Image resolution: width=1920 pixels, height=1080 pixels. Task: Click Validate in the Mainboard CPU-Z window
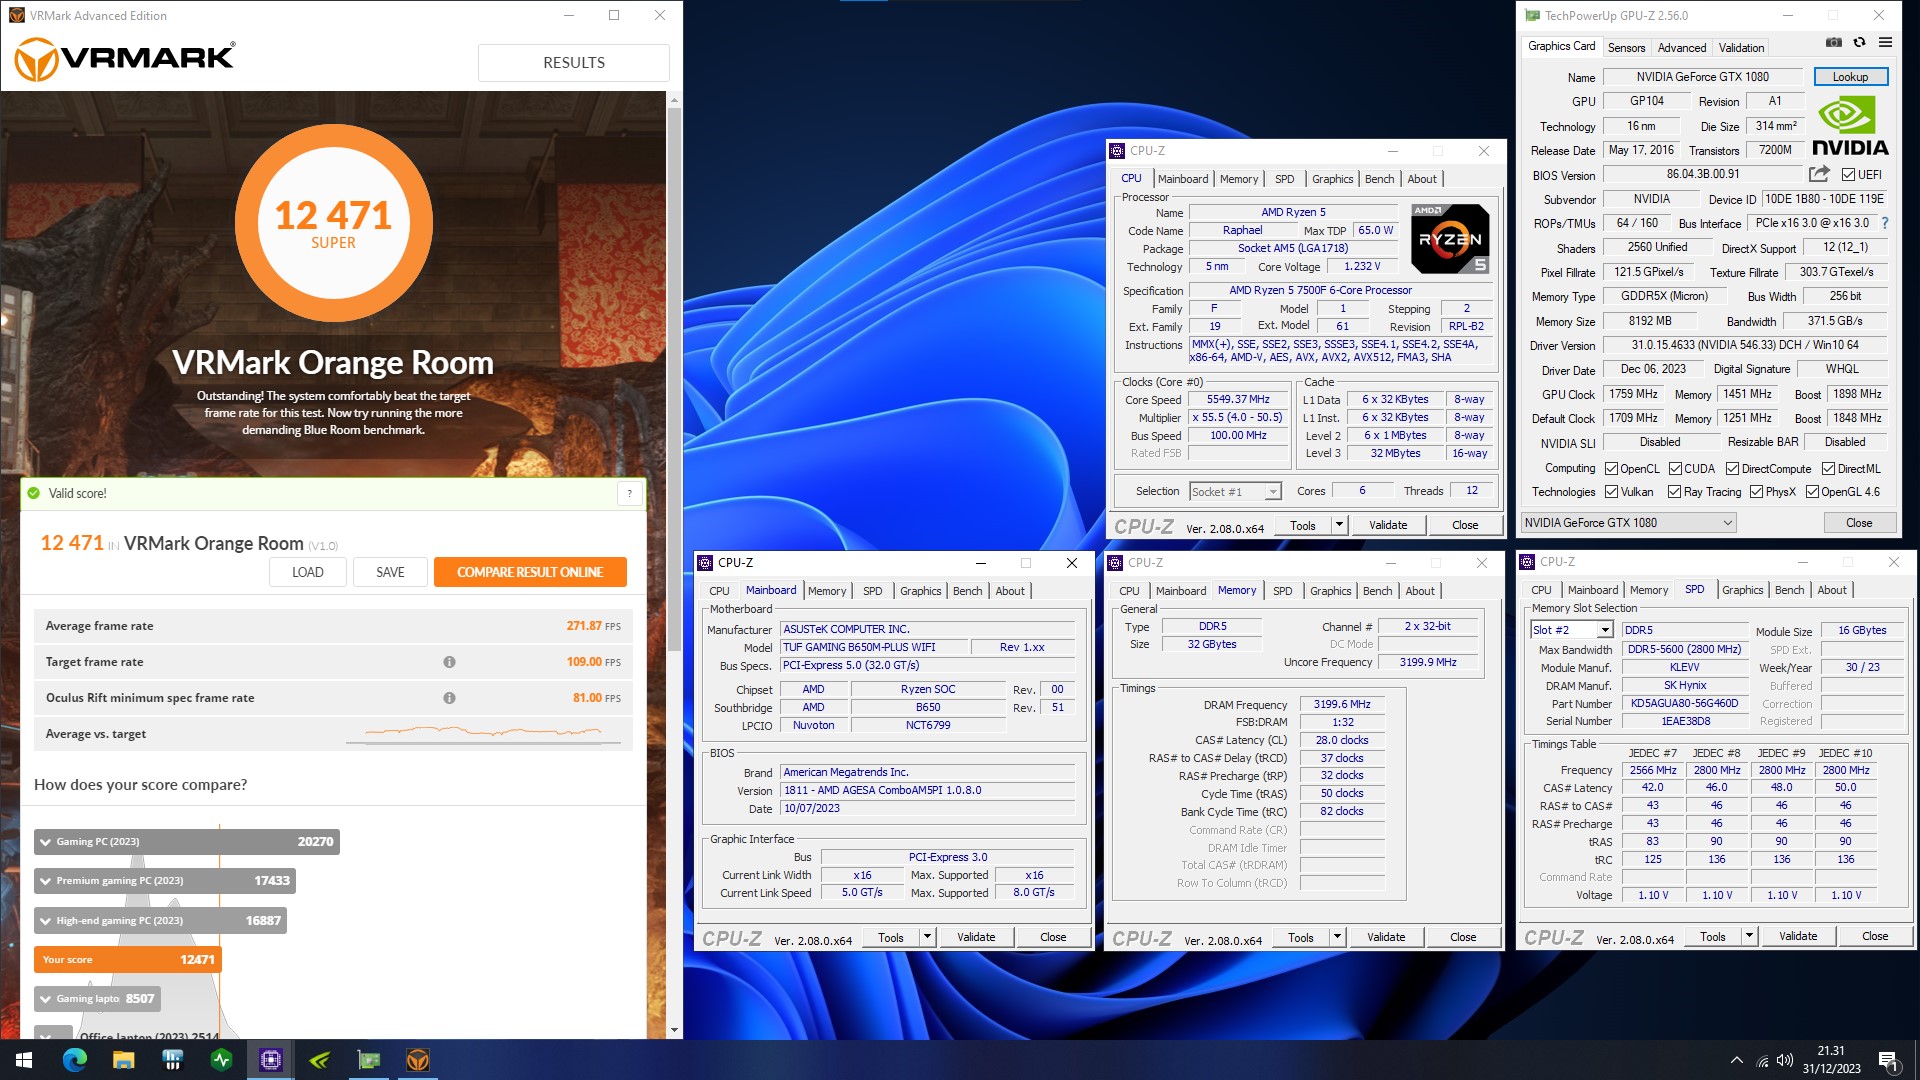point(976,937)
